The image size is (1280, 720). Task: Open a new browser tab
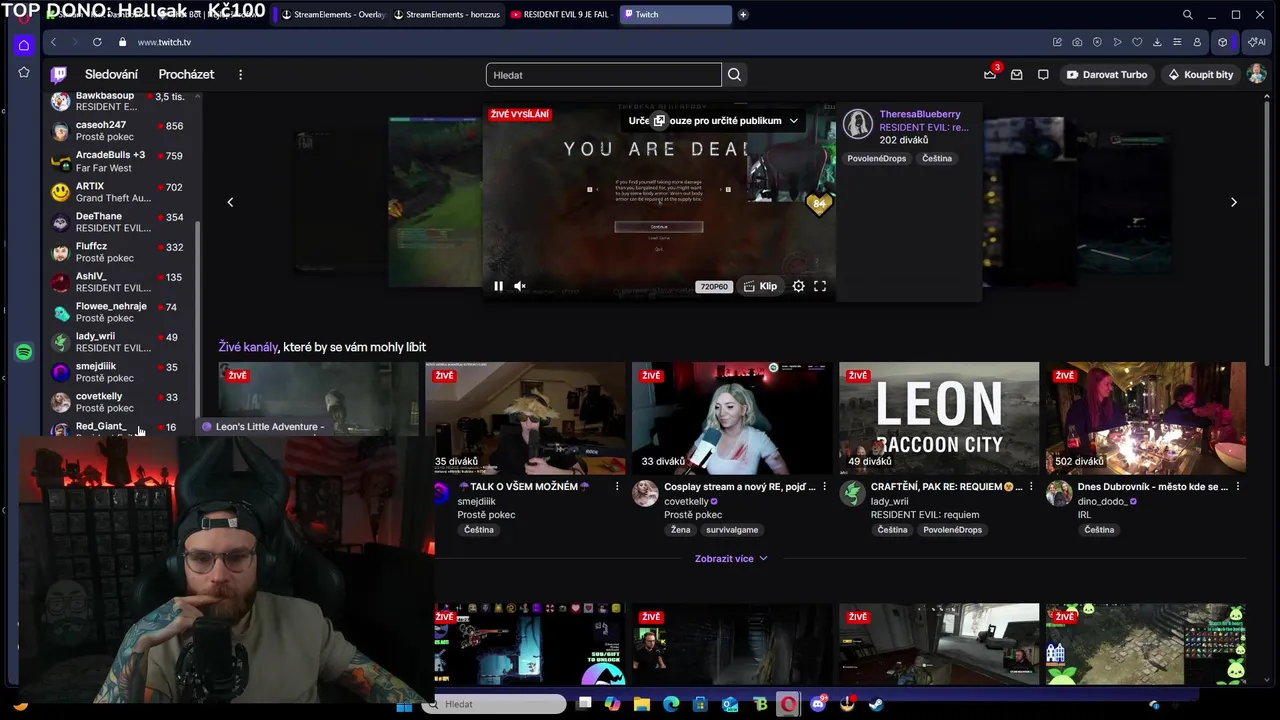coord(743,14)
